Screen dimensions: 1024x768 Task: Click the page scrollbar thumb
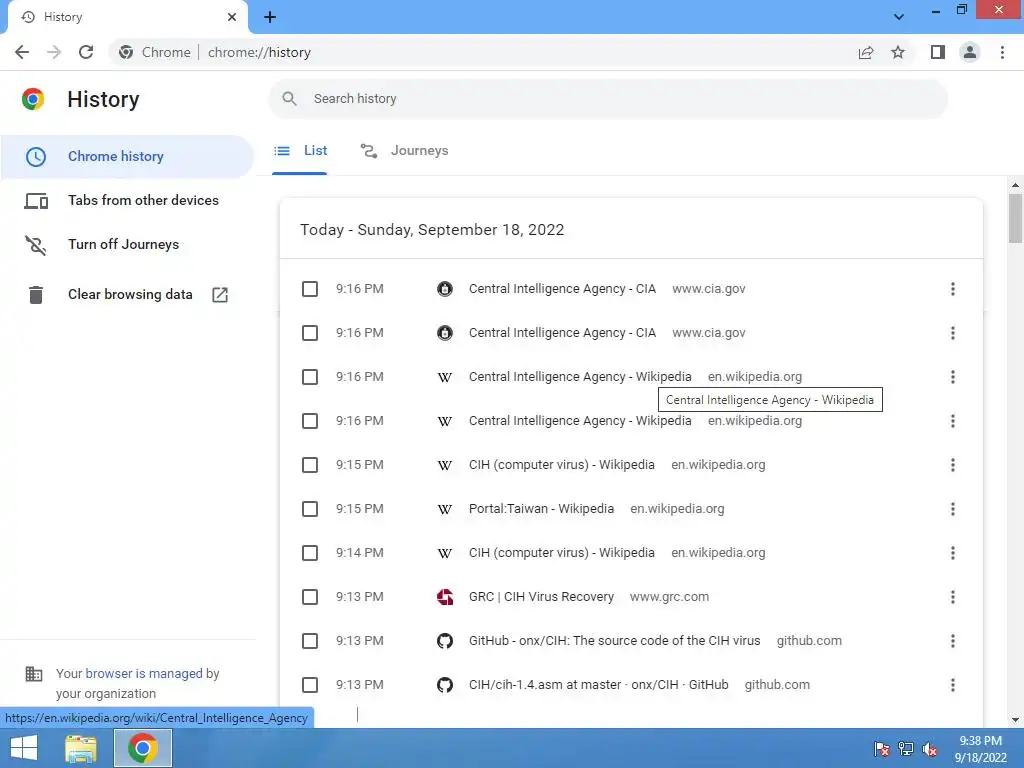pyautogui.click(x=1015, y=218)
